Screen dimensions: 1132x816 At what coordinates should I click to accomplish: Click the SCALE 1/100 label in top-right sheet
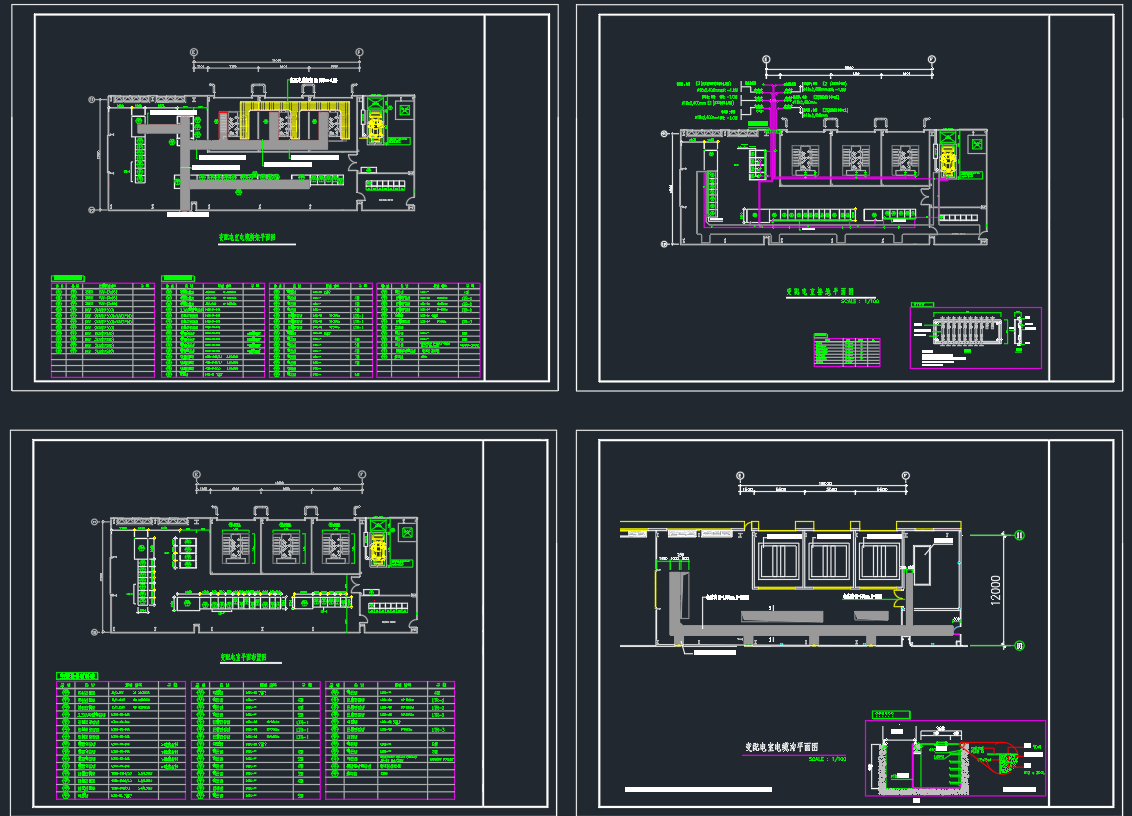pyautogui.click(x=860, y=300)
